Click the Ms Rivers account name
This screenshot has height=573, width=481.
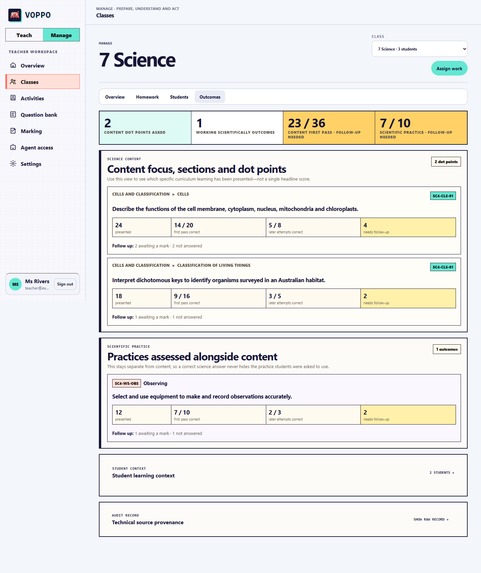pos(37,281)
